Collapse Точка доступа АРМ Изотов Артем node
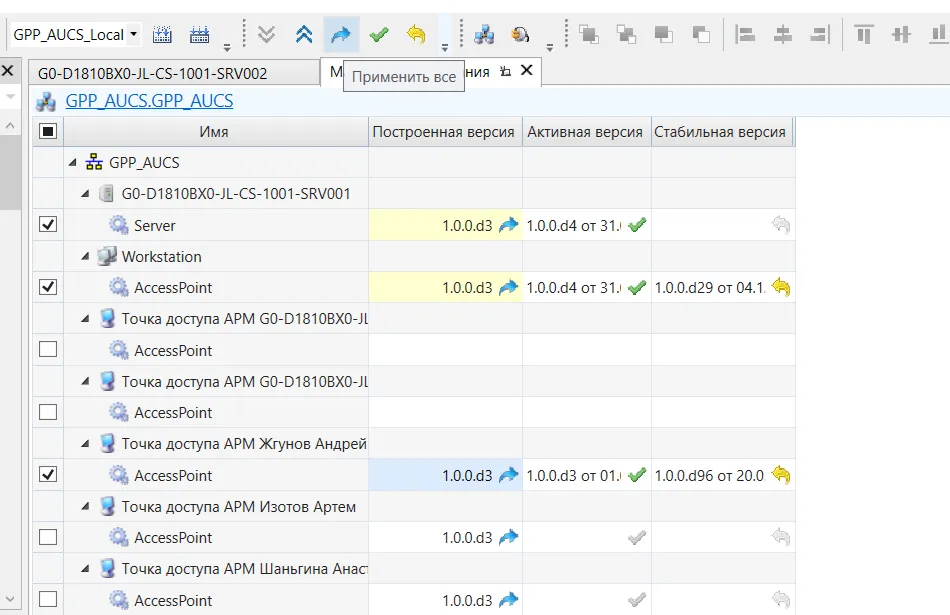The height and width of the screenshot is (615, 950). click(x=85, y=507)
